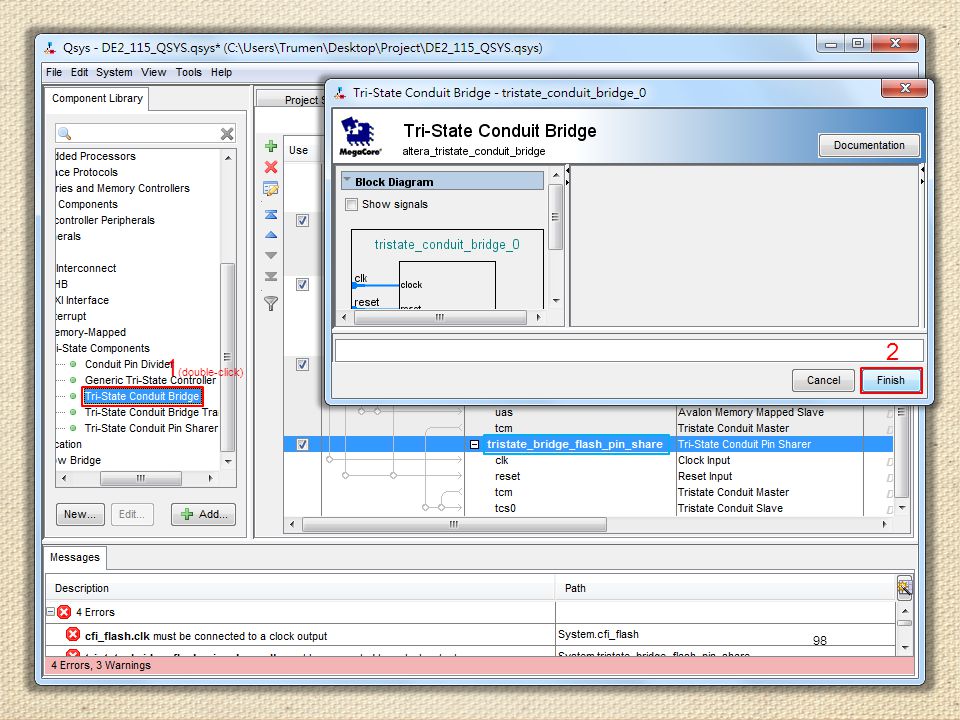Image resolution: width=960 pixels, height=720 pixels.
Task: Select the Messages tab
Action: (75, 557)
